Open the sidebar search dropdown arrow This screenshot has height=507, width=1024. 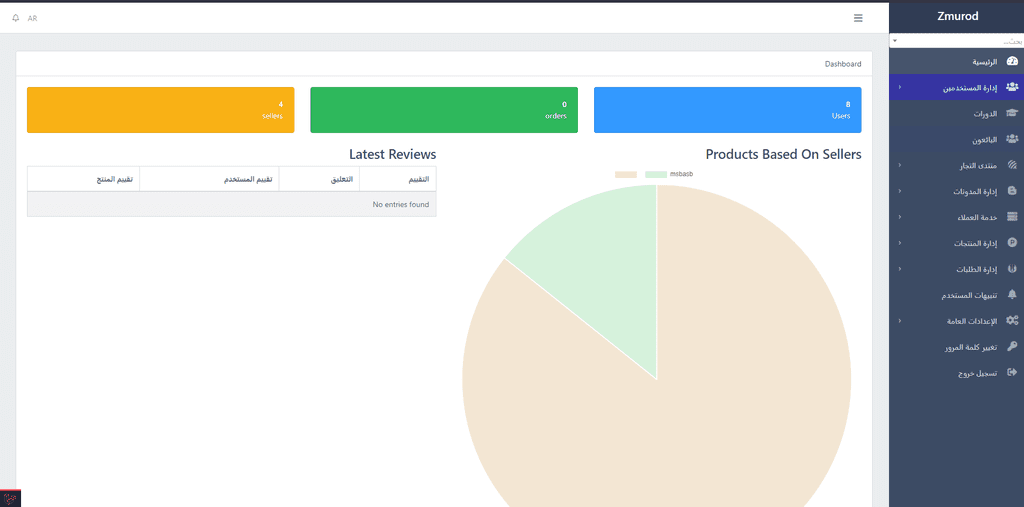pos(895,41)
